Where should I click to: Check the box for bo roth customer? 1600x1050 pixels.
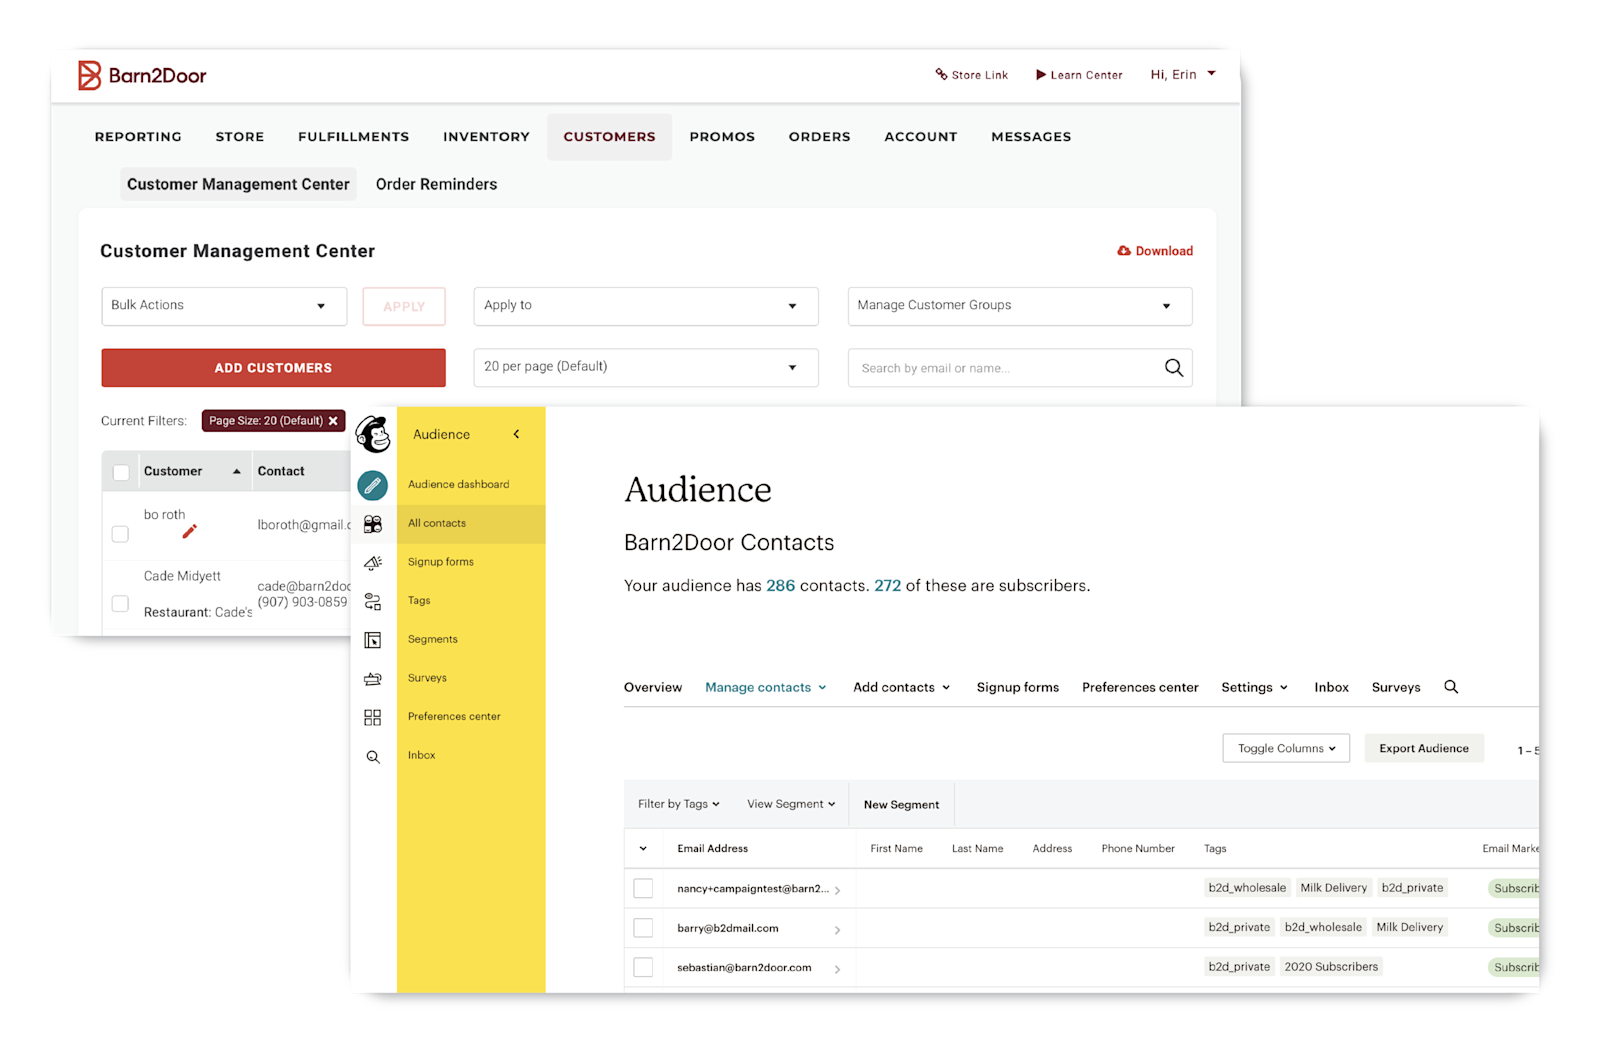click(120, 534)
